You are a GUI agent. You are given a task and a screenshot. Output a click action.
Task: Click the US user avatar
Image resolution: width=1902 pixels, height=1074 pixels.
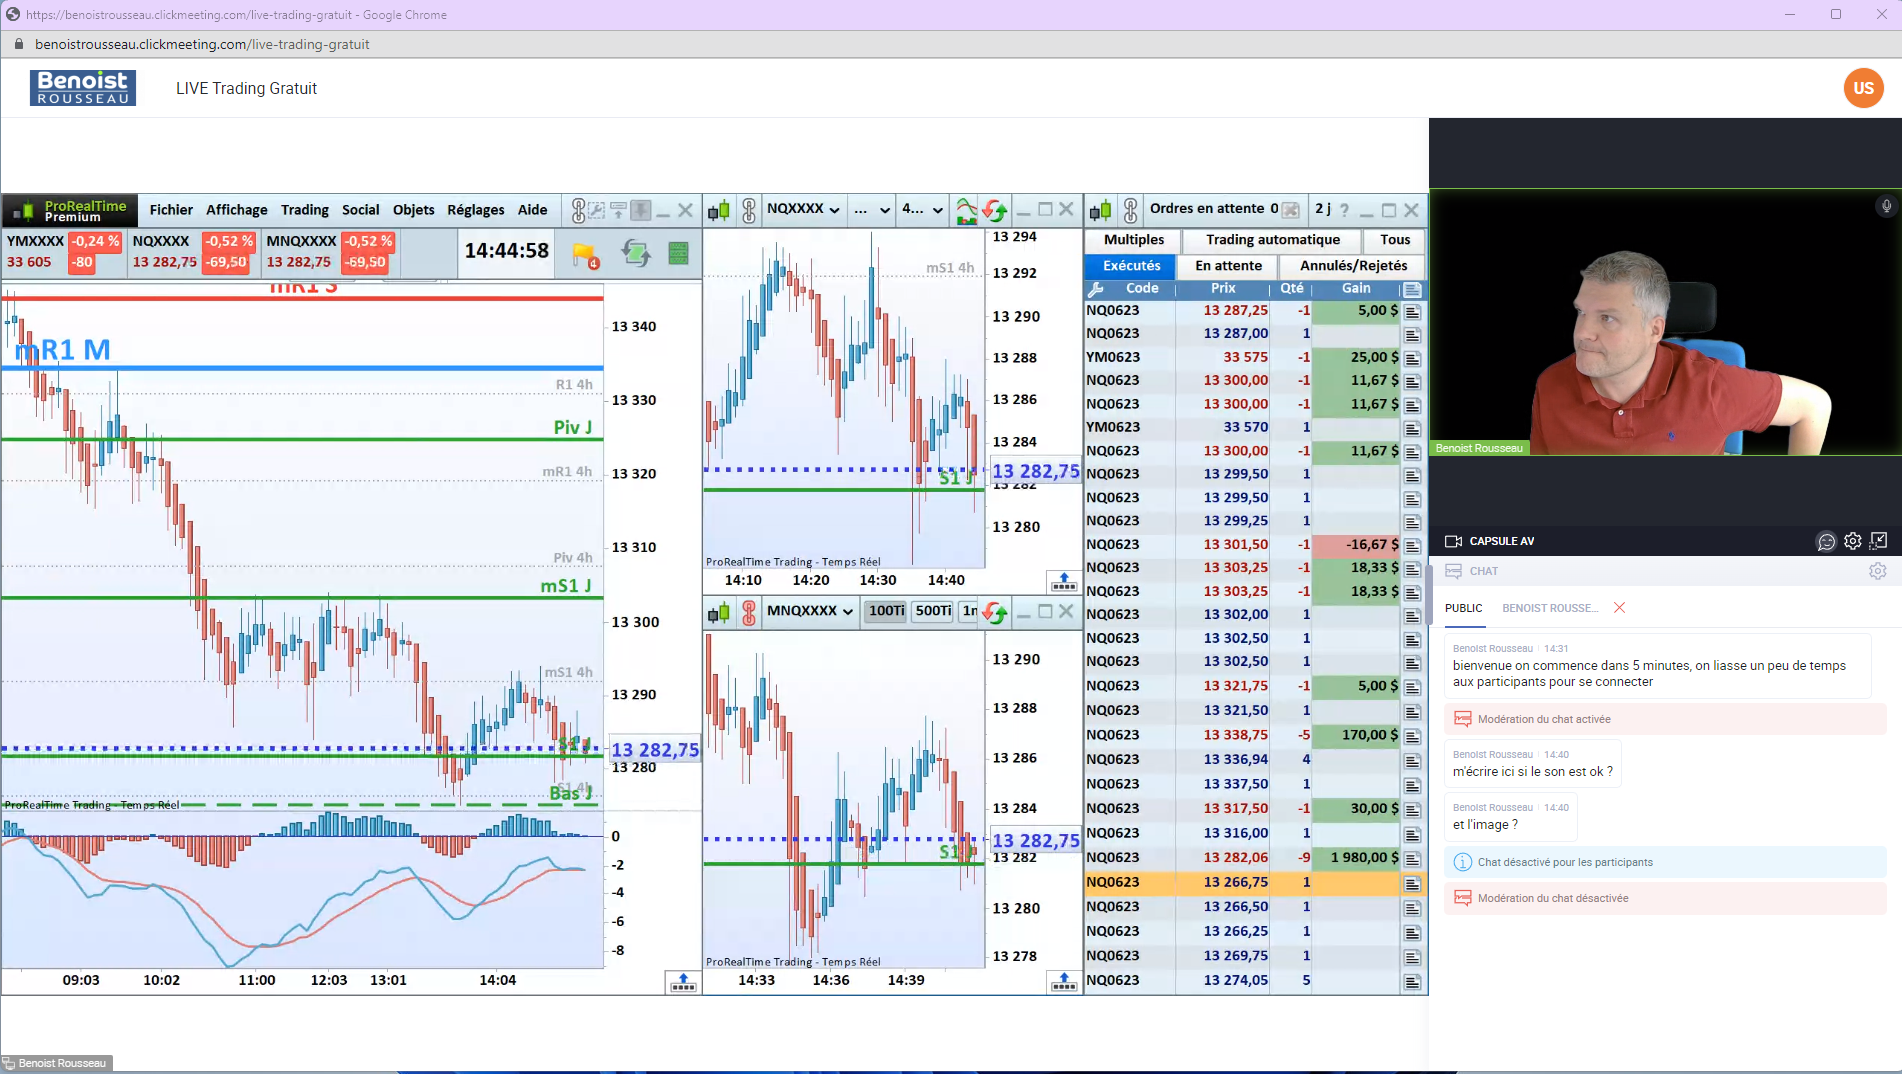[x=1863, y=88]
